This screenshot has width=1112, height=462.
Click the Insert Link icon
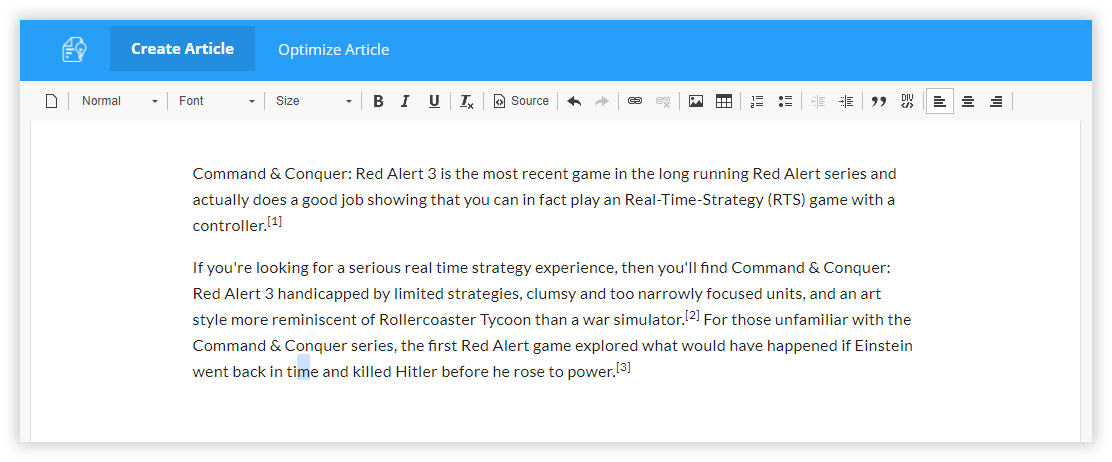tap(635, 101)
